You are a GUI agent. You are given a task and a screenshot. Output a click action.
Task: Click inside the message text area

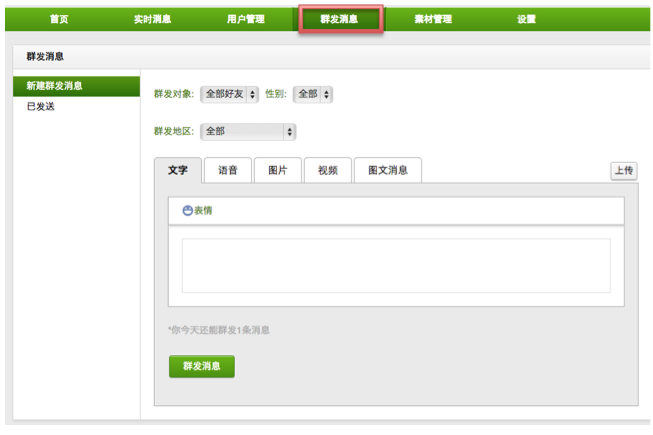coord(396,265)
